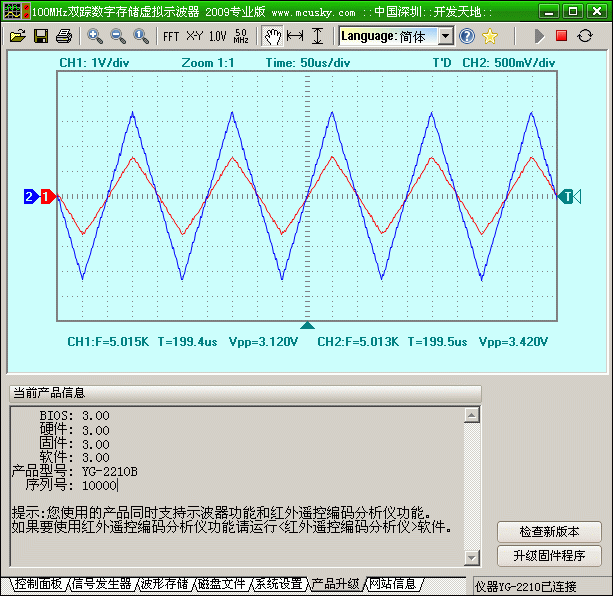
Task: Open FFT analysis from the toolbar
Action: [x=171, y=36]
